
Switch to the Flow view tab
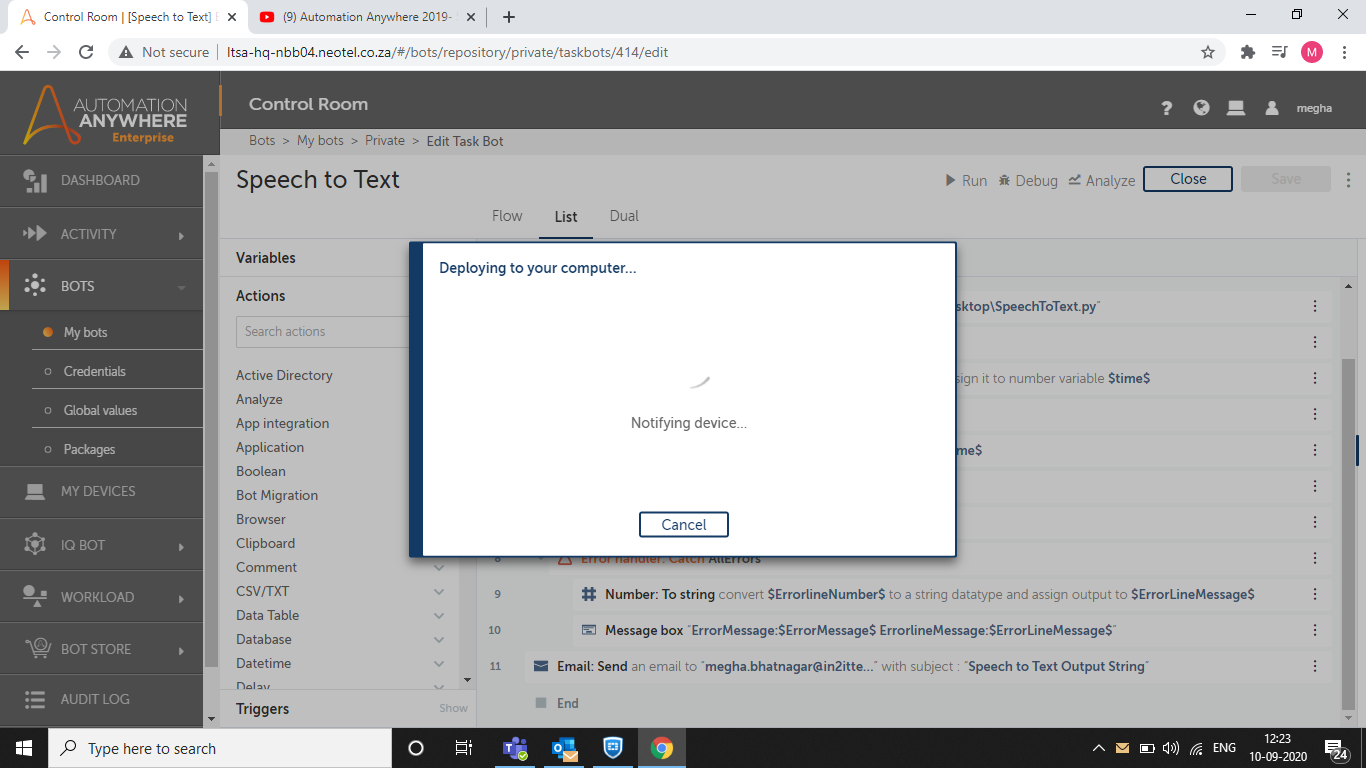tap(507, 216)
